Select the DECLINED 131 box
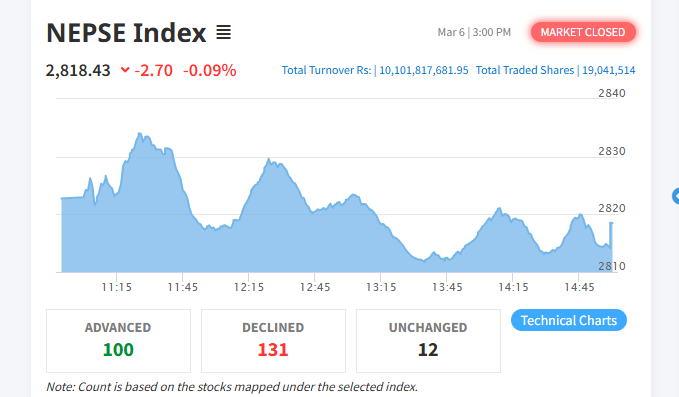 click(273, 341)
